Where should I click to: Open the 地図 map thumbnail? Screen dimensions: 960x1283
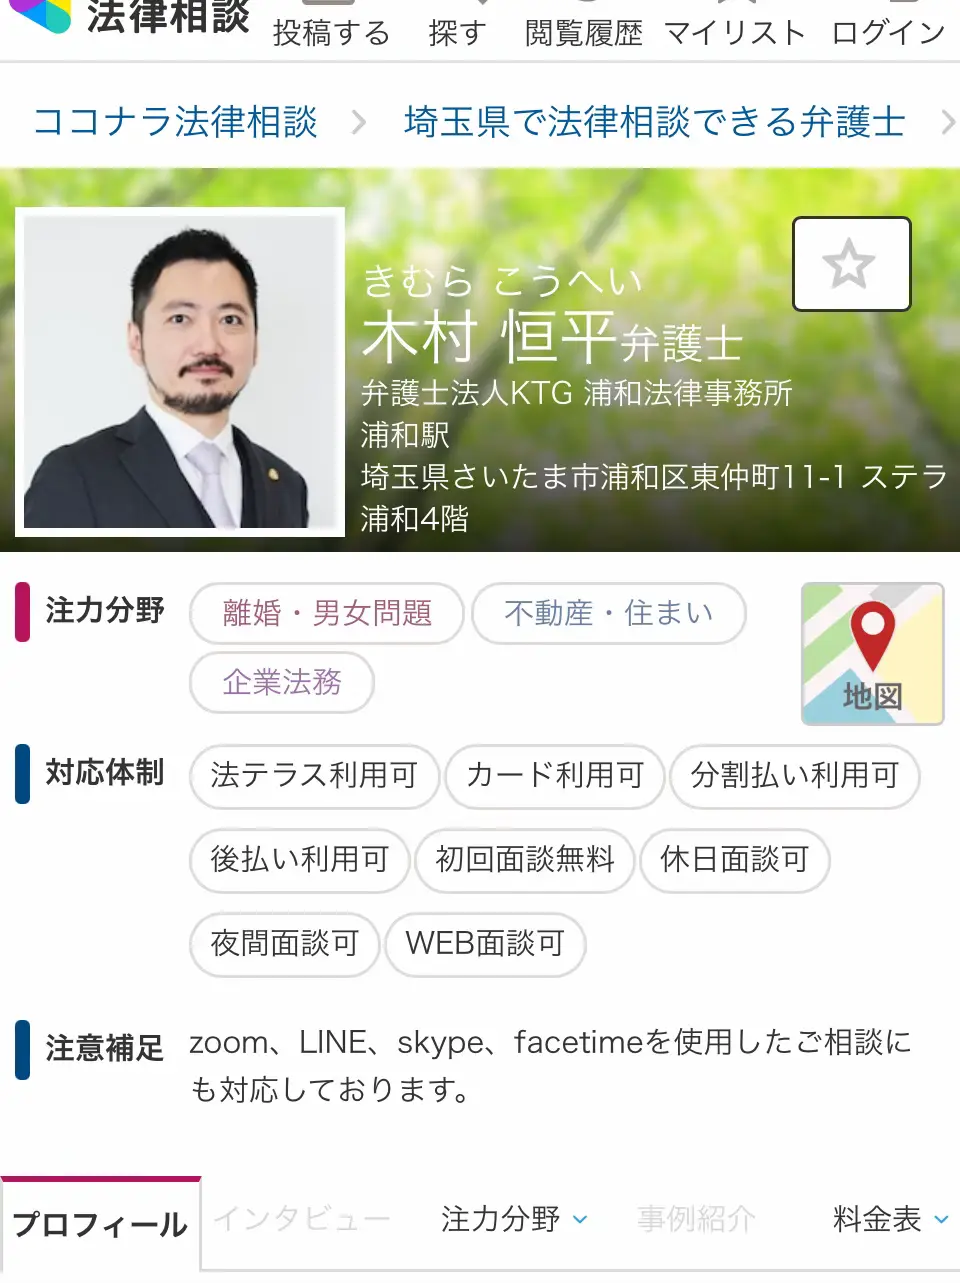click(x=872, y=653)
